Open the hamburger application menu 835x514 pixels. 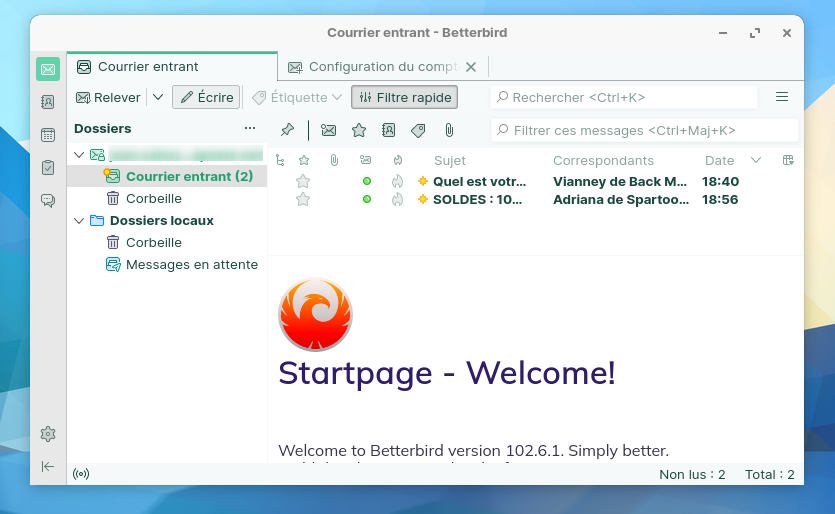coord(782,97)
